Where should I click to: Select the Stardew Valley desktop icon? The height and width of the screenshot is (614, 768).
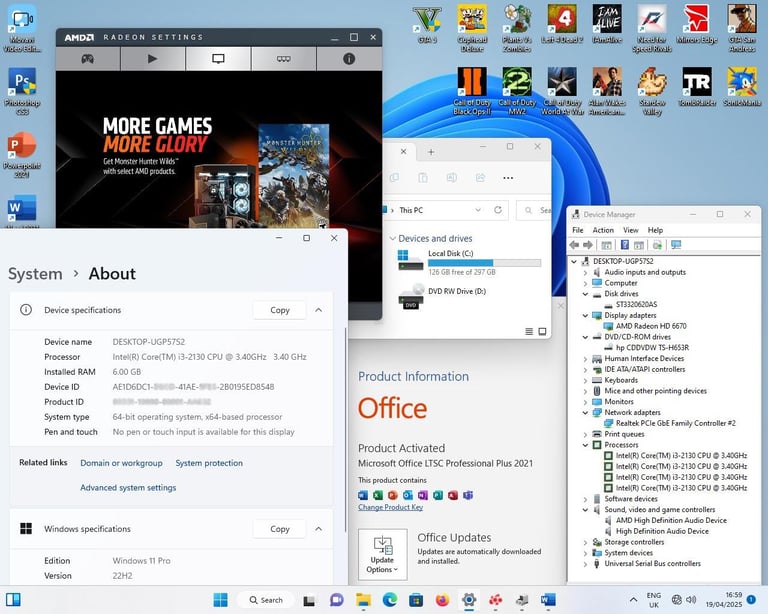point(652,91)
